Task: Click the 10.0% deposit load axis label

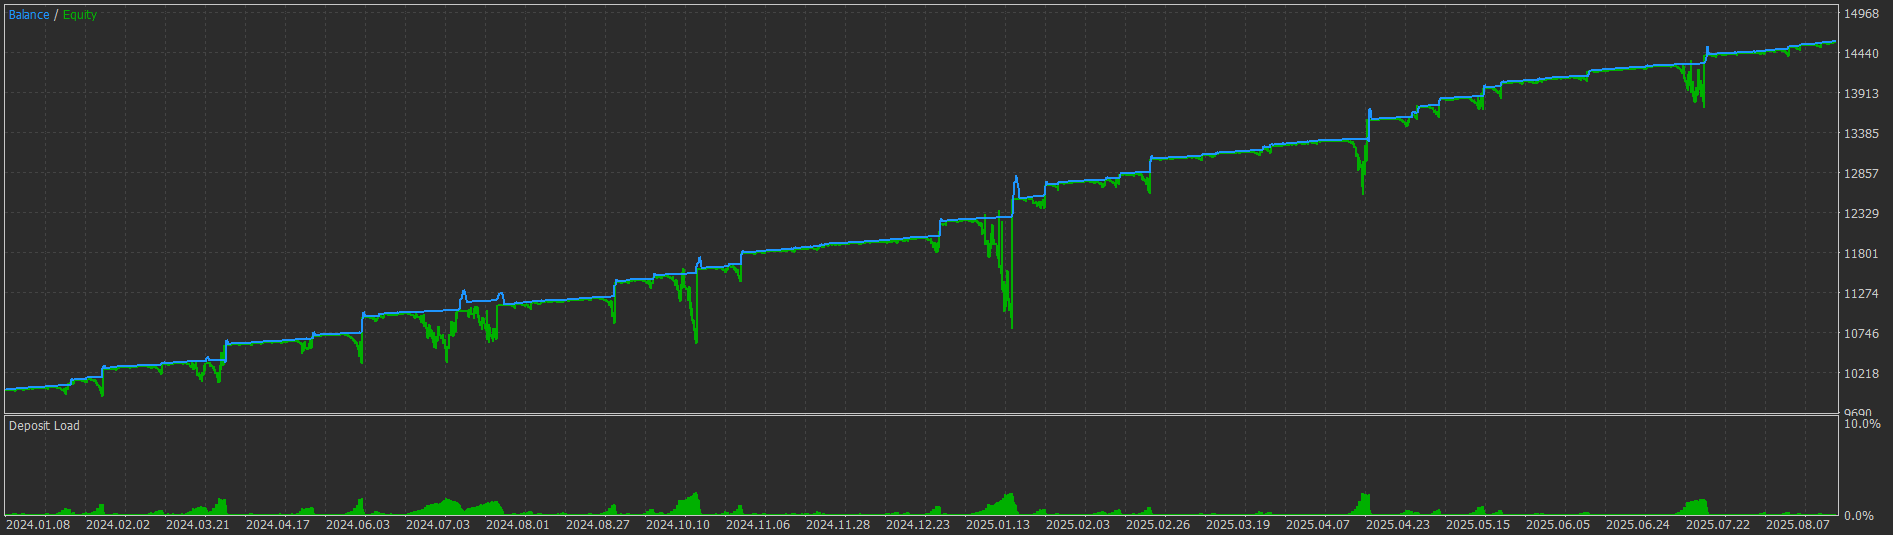Action: tap(1862, 424)
